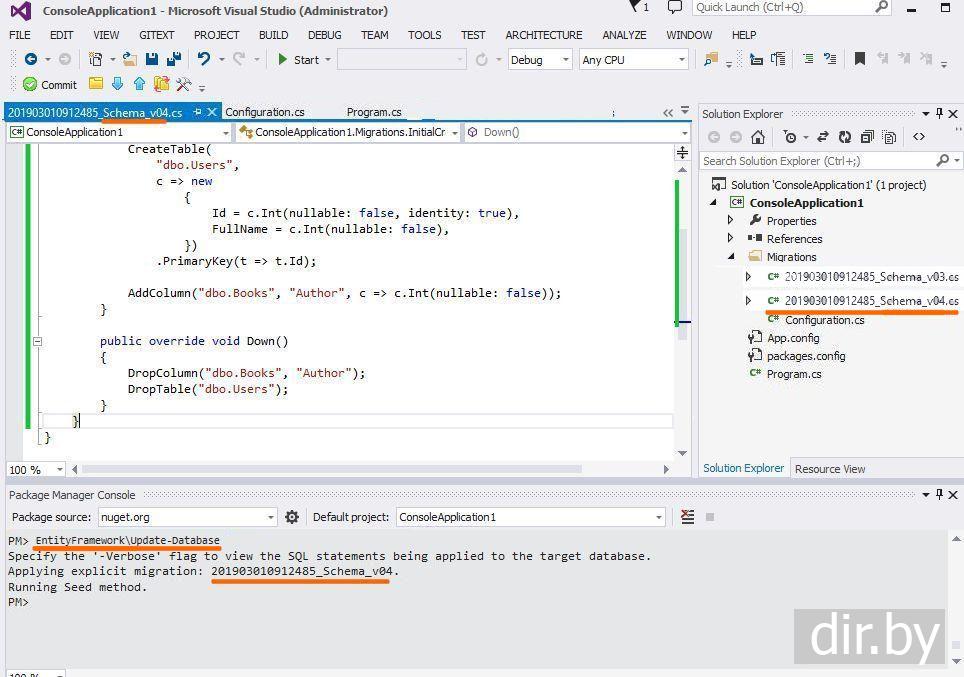Click the Refresh icon in Solution Explorer

point(845,137)
